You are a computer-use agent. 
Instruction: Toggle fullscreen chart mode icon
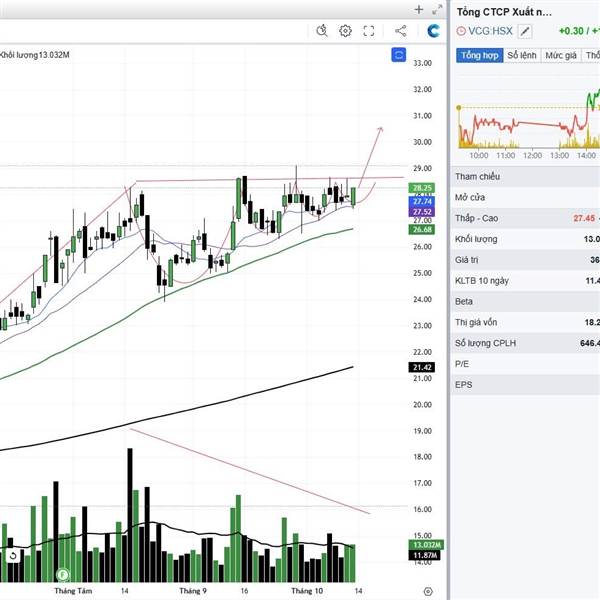368,31
